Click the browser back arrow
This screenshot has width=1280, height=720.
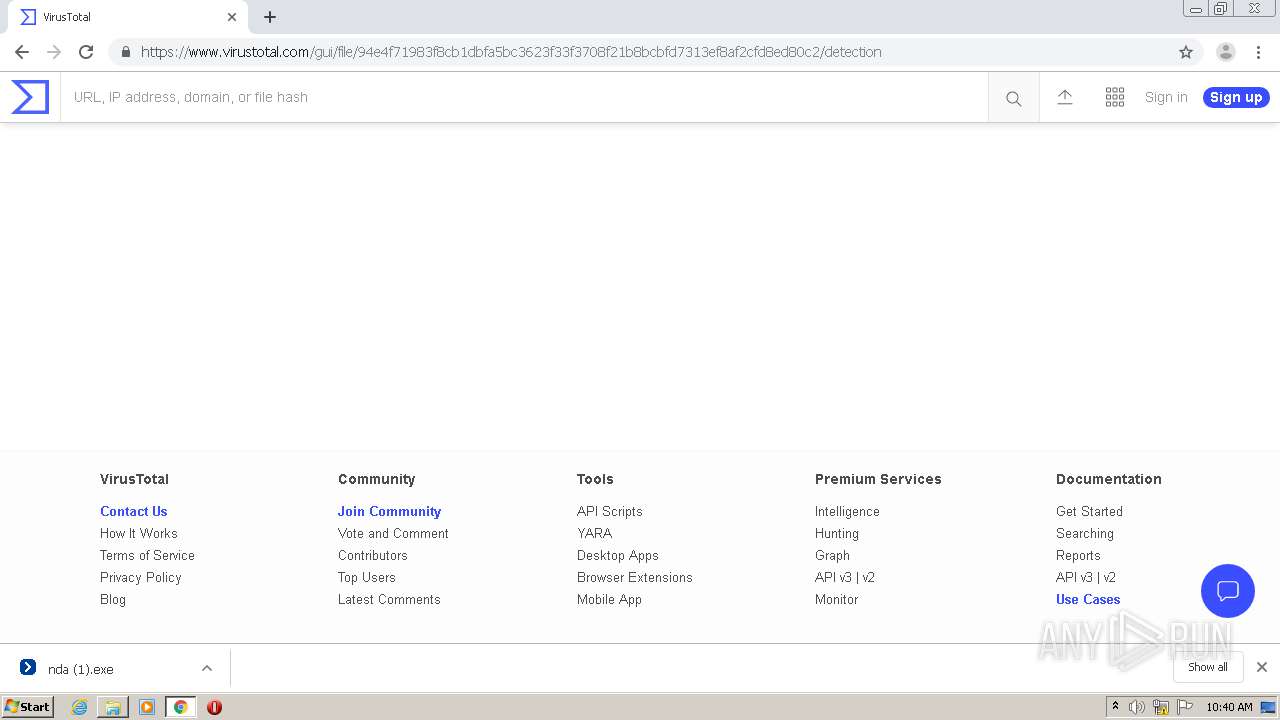pyautogui.click(x=22, y=52)
